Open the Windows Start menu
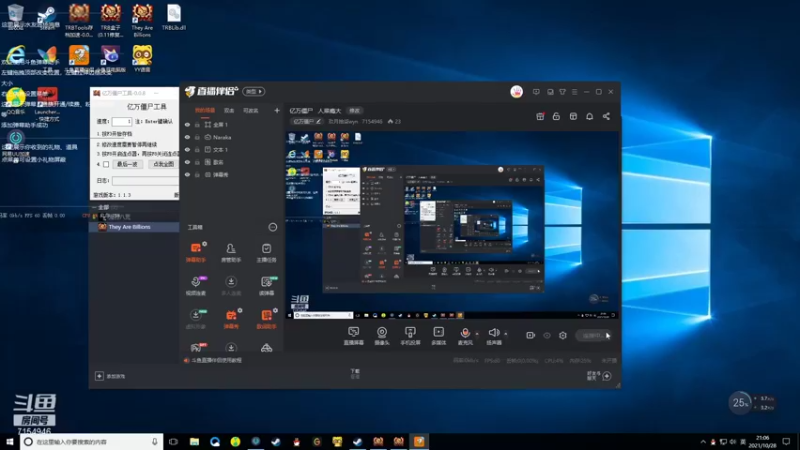 (10, 441)
